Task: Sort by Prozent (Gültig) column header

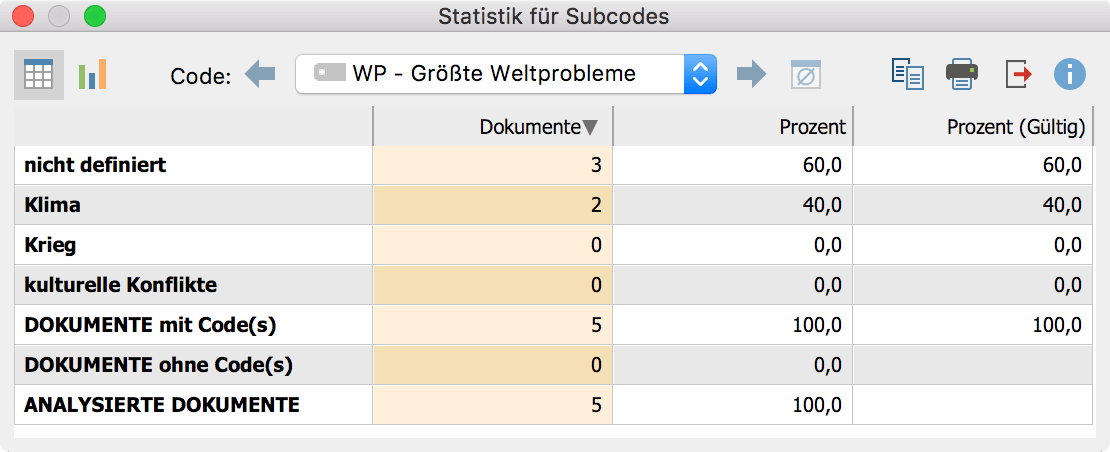Action: 973,127
